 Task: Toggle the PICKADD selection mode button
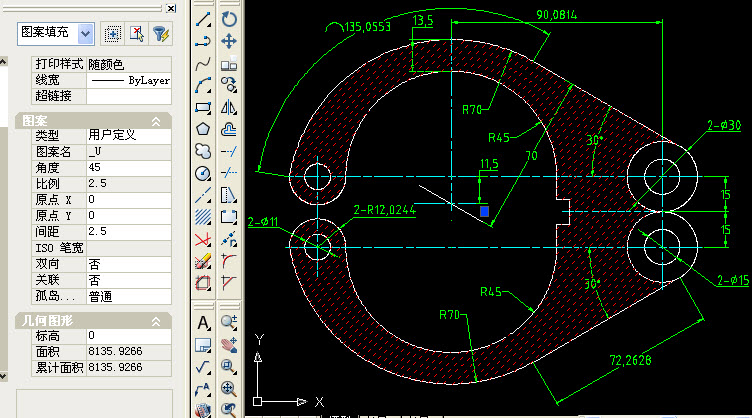pos(112,34)
